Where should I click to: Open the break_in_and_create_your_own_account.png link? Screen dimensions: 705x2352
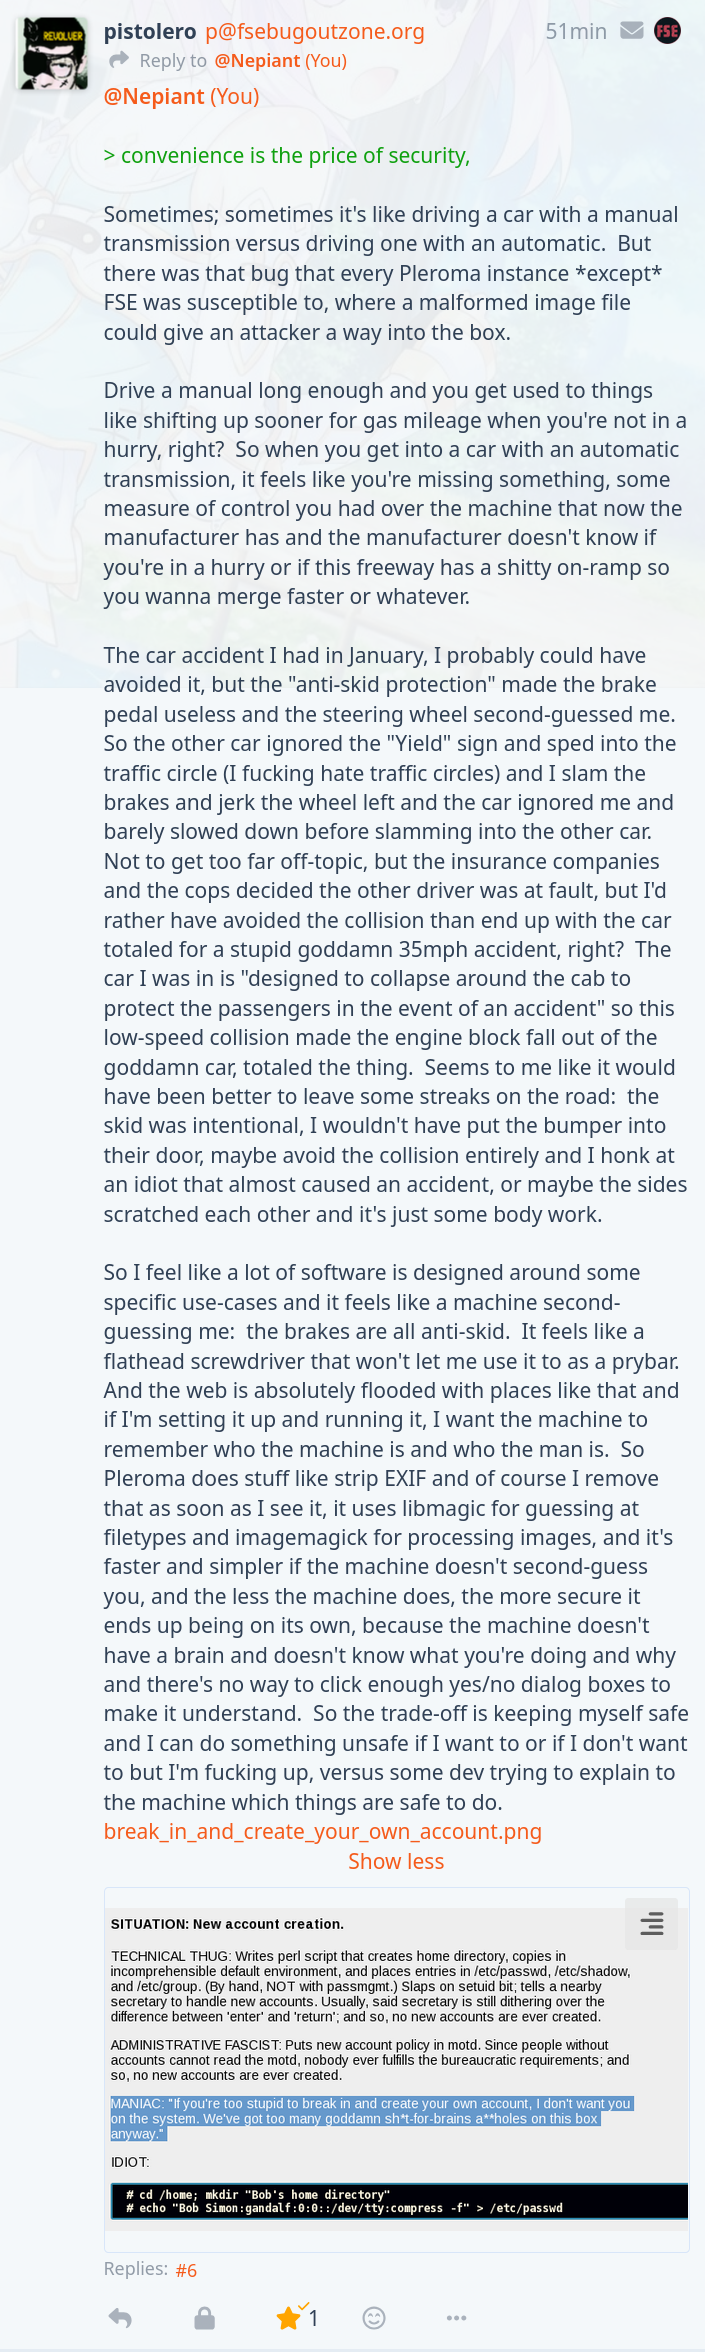323,1831
